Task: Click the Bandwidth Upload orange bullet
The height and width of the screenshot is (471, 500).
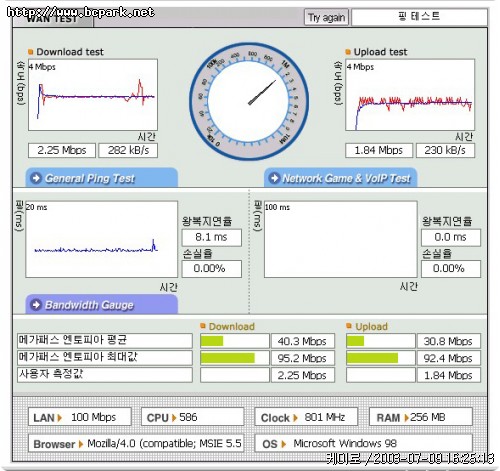Action: tap(349, 326)
